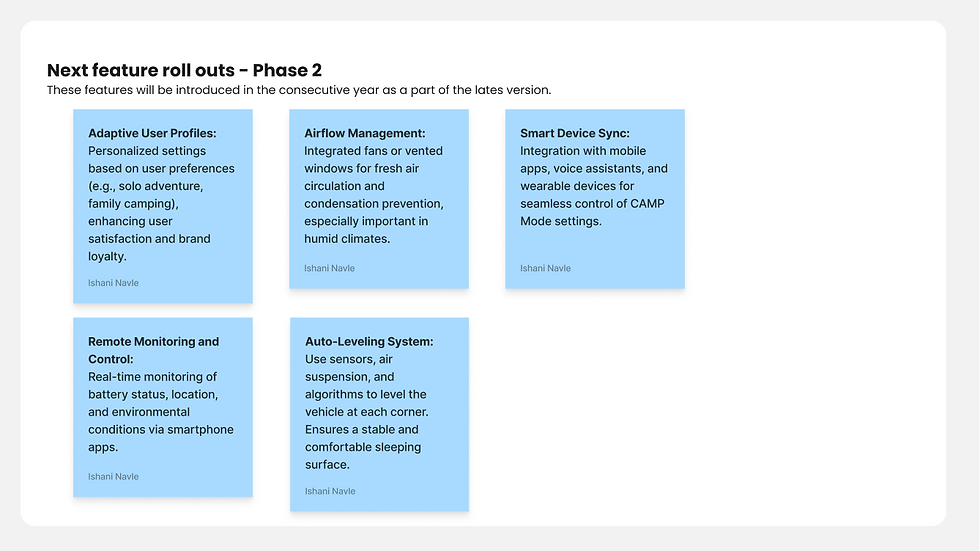Select the Auto-Leveling System sticky note
This screenshot has height=551, width=980.
(379, 414)
